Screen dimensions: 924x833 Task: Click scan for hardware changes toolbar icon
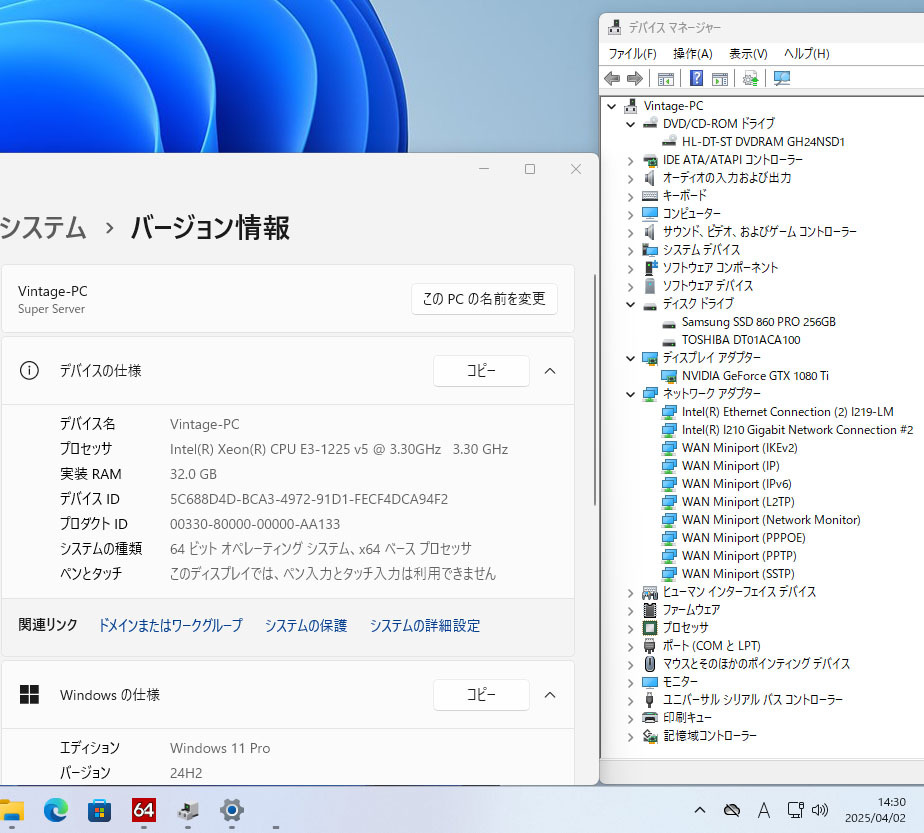pos(782,78)
